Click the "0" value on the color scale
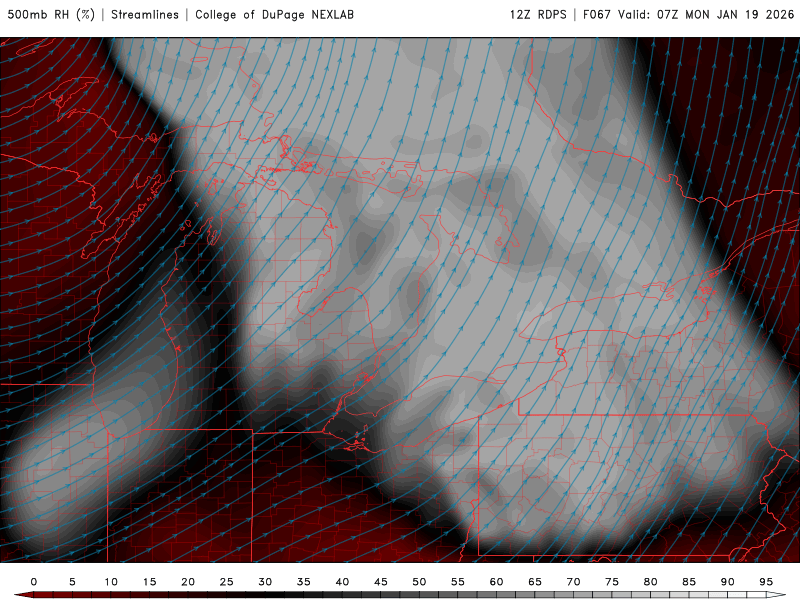Image resolution: width=800 pixels, height=600 pixels. (x=34, y=582)
